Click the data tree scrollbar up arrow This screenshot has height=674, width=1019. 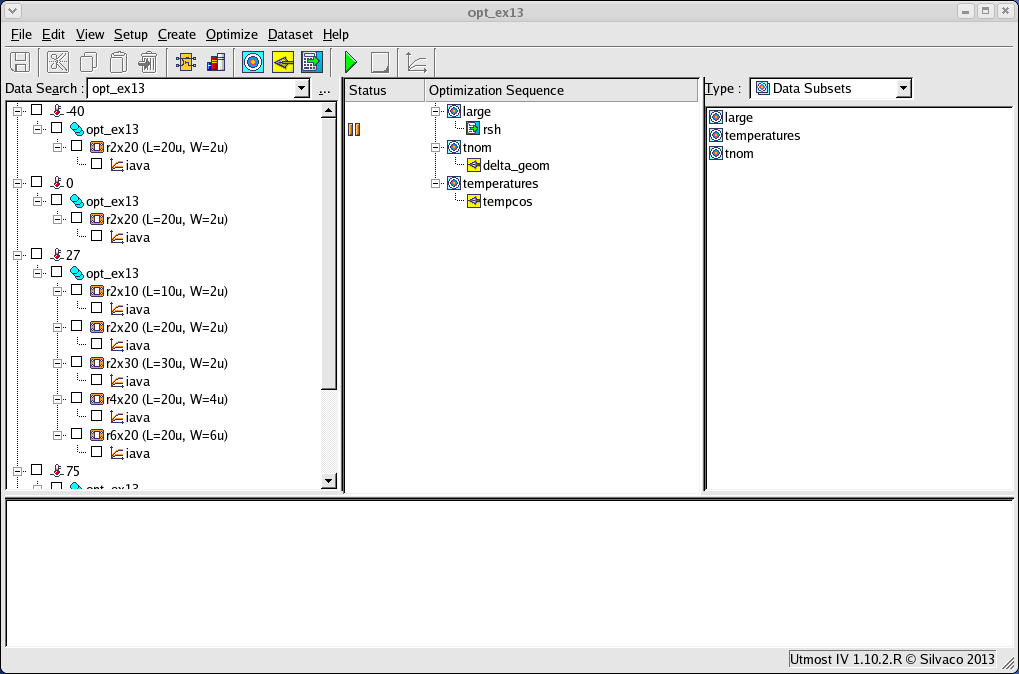pyautogui.click(x=329, y=110)
